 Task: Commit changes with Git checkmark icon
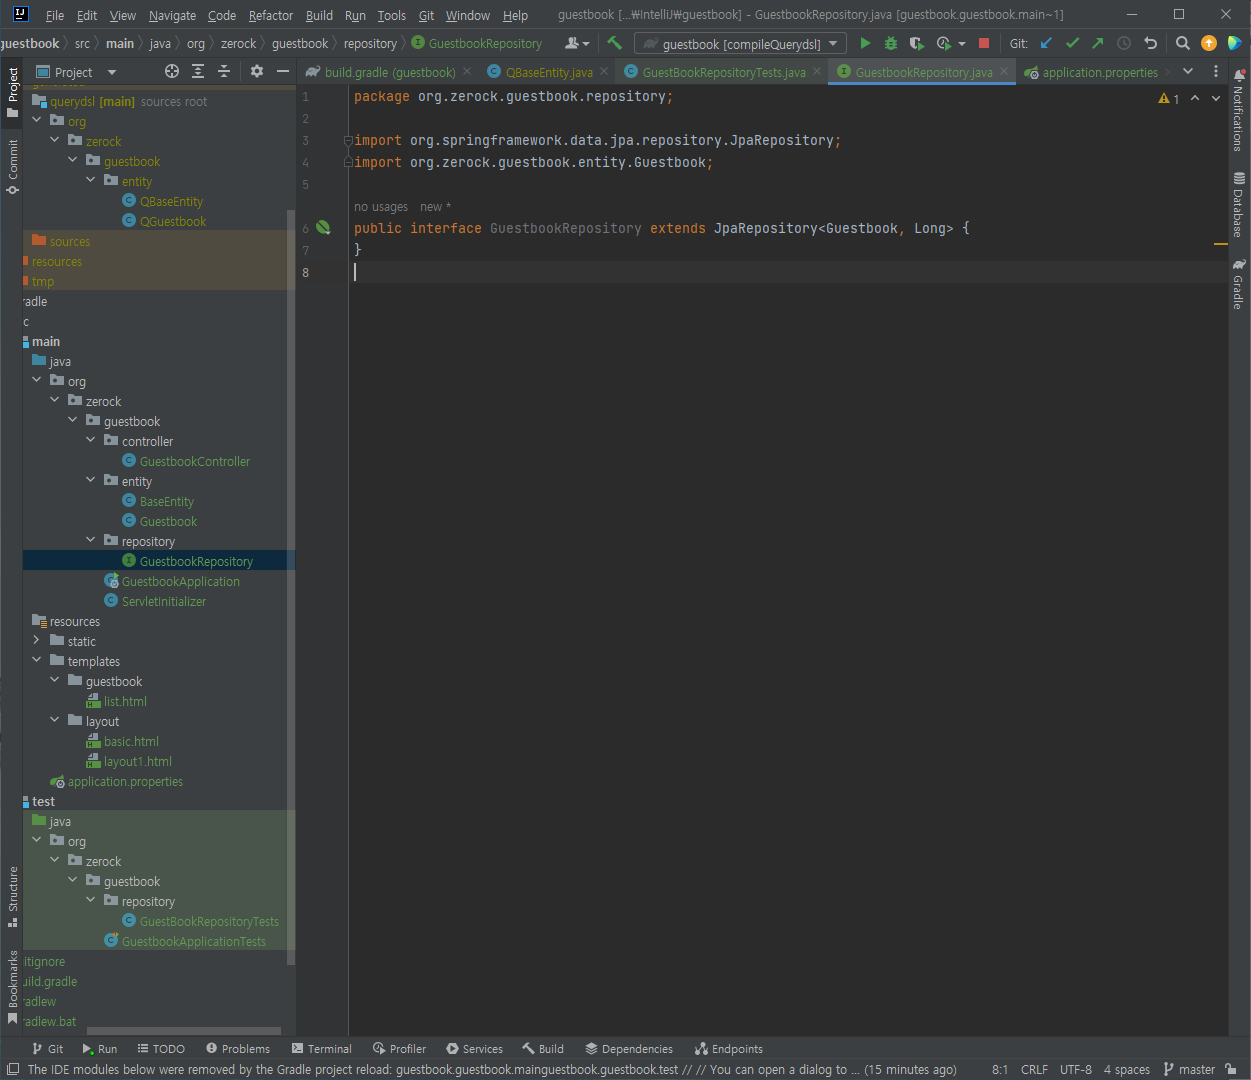click(1072, 43)
